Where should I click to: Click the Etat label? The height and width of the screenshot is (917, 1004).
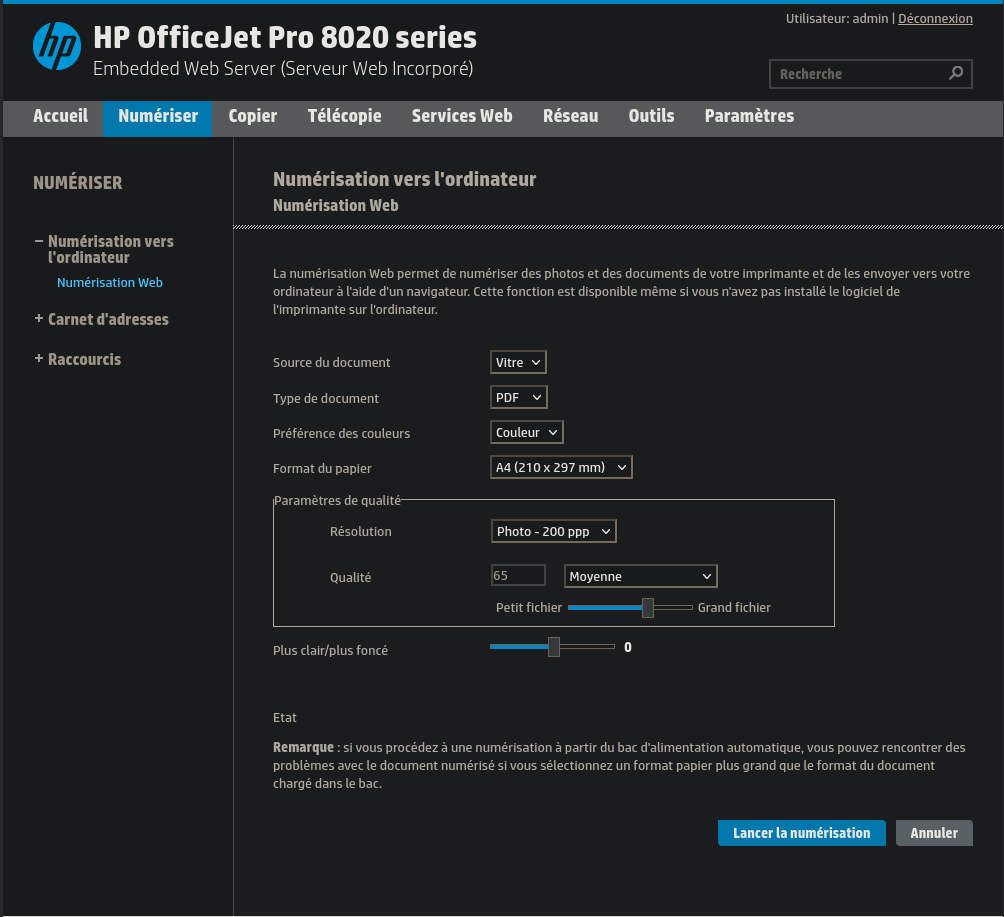tap(284, 718)
